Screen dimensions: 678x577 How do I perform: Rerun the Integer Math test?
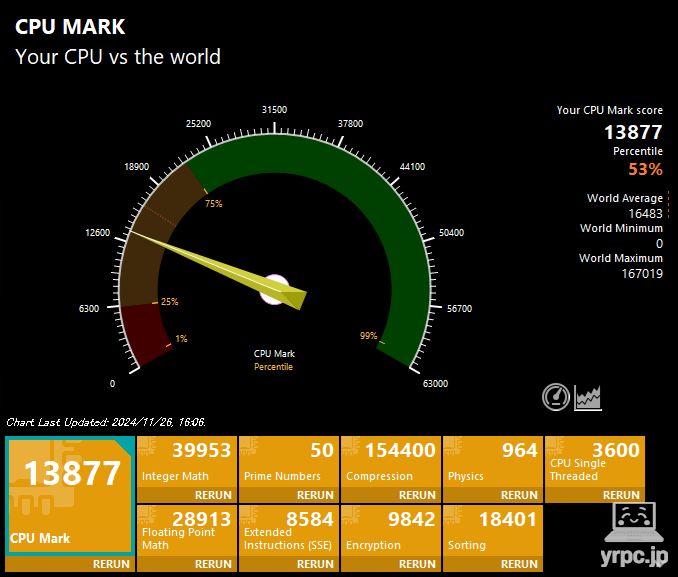[214, 495]
